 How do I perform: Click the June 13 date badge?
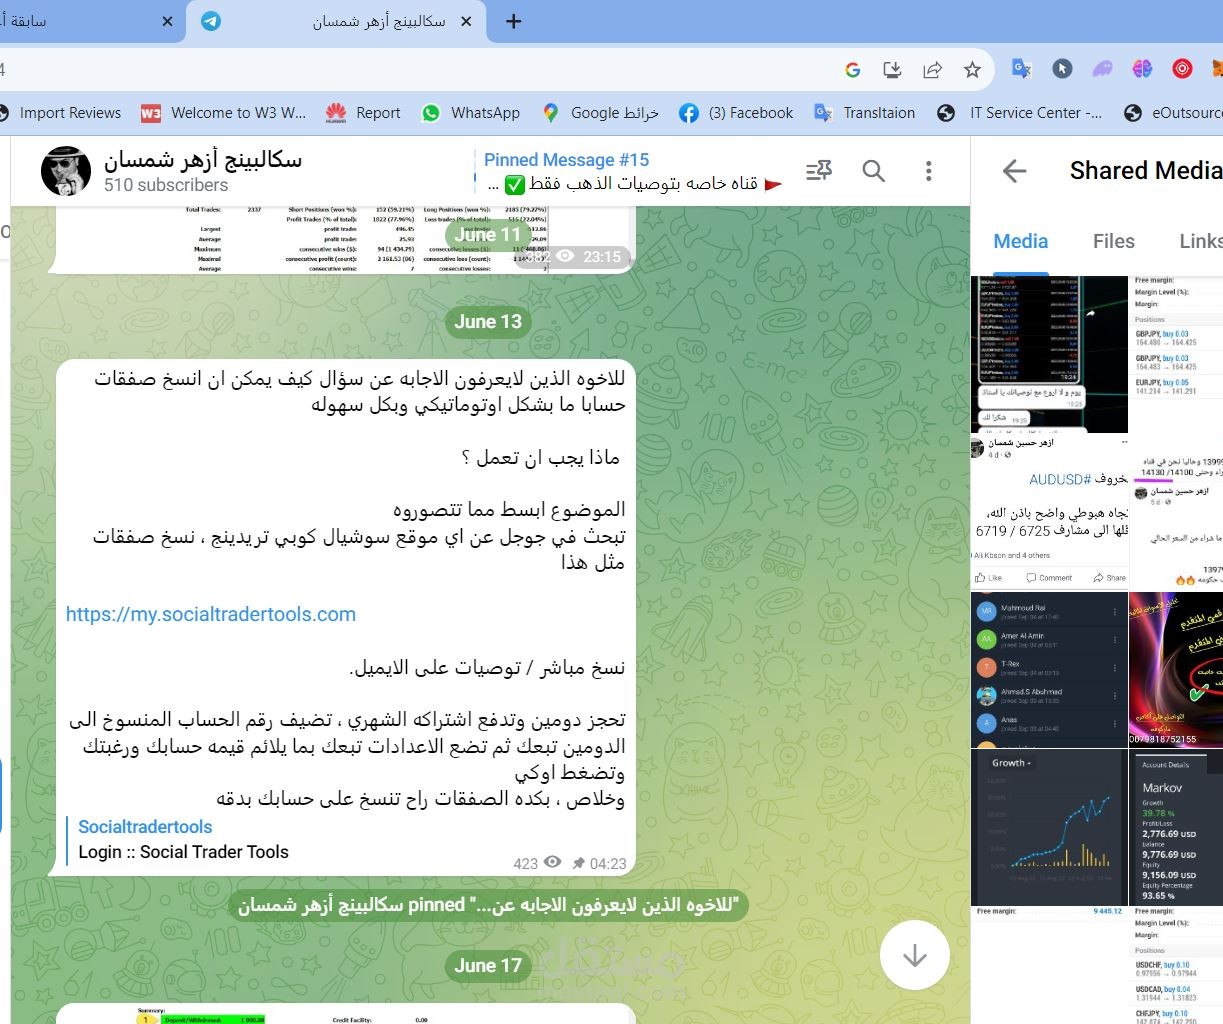click(488, 321)
